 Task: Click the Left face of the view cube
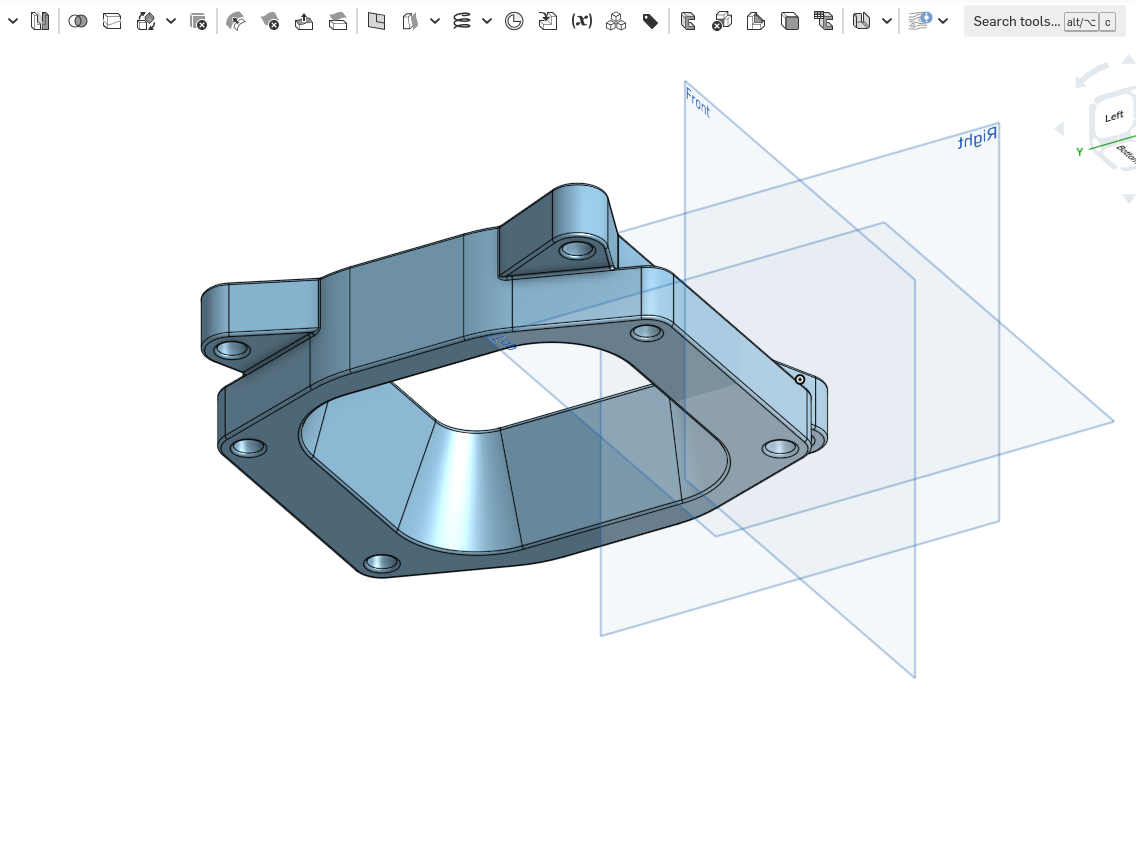1114,117
